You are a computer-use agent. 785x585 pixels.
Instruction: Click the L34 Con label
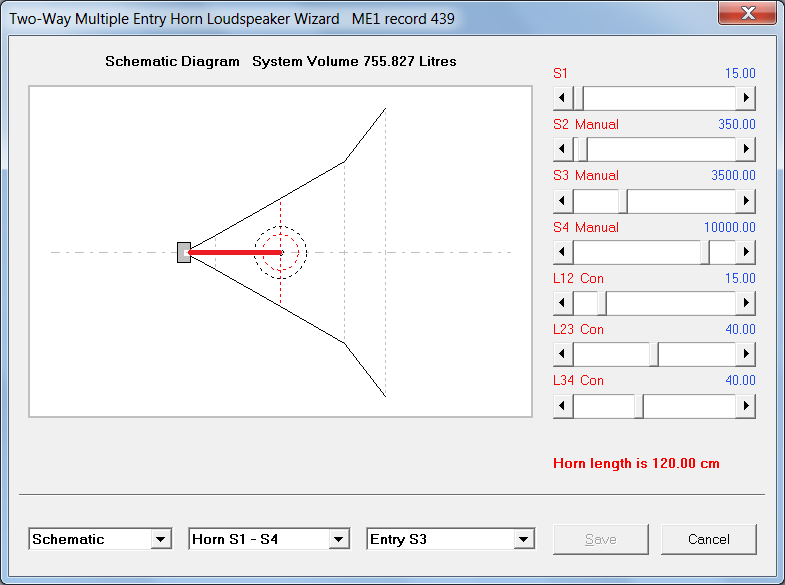[x=578, y=380]
